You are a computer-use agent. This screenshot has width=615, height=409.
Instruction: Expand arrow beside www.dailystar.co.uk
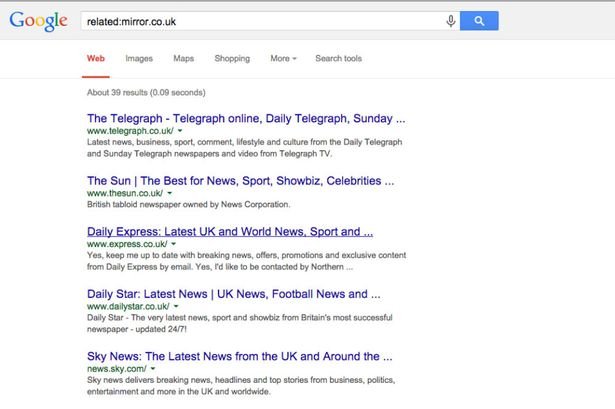174,306
